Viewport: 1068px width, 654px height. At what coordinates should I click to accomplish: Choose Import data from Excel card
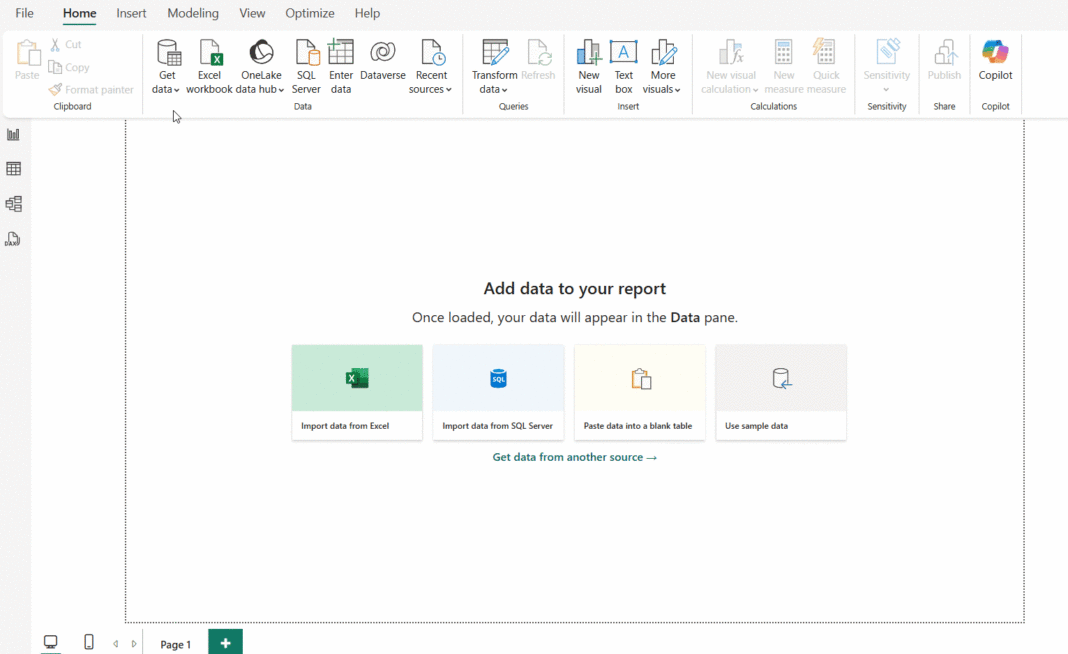pos(357,392)
